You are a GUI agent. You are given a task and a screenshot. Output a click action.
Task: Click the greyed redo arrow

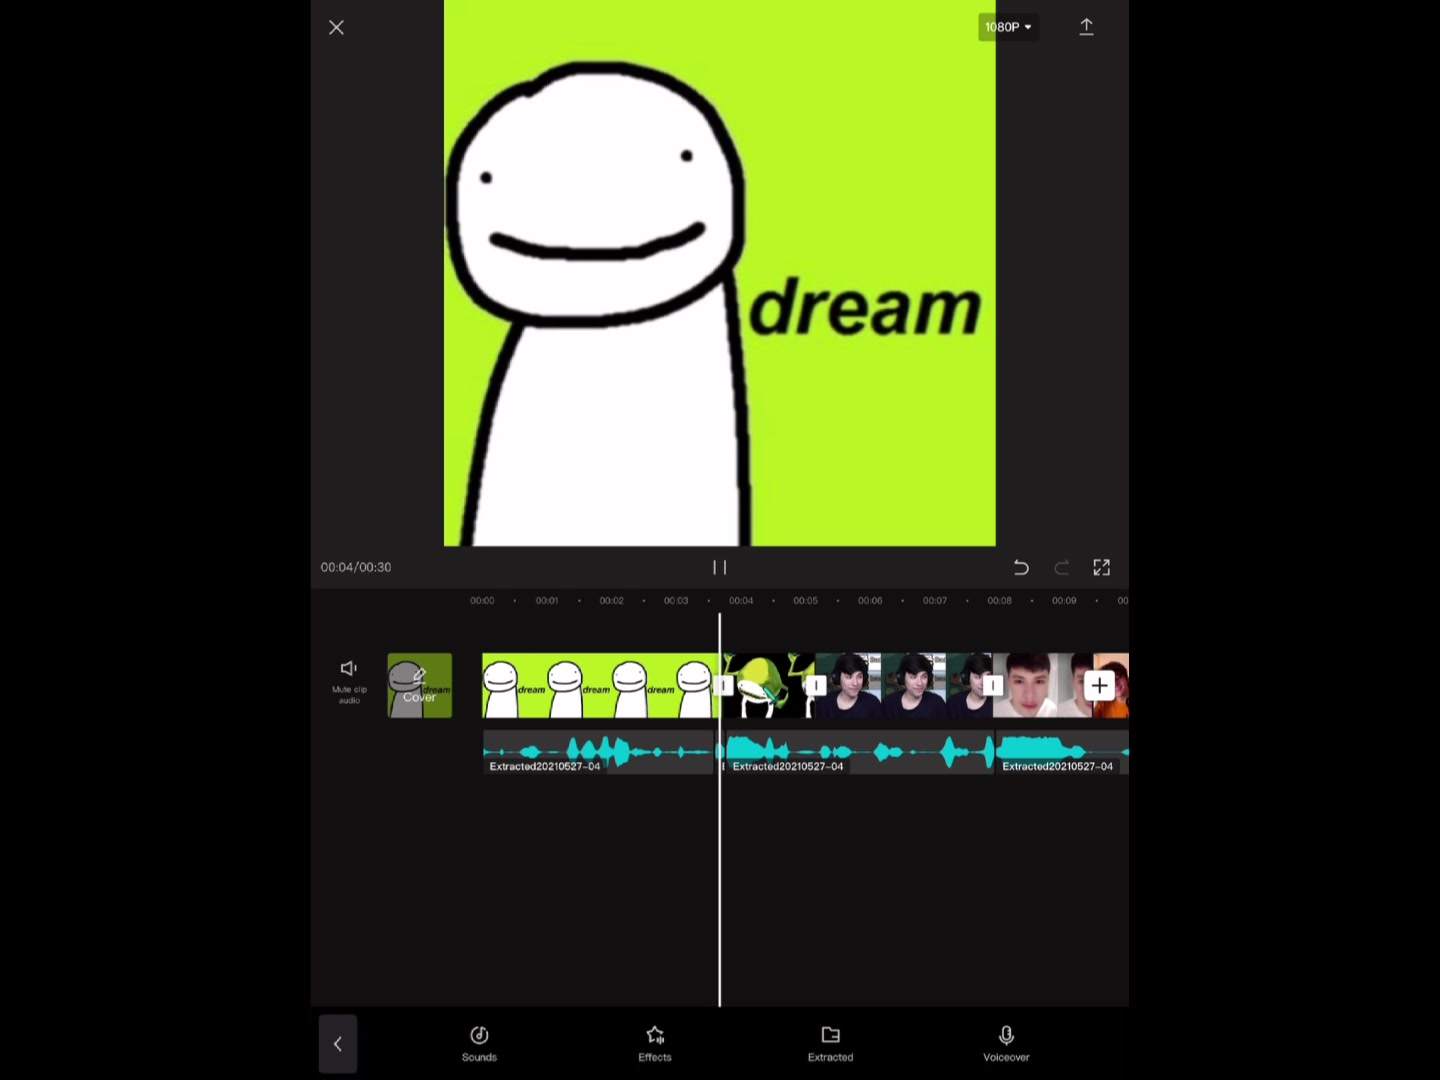(x=1061, y=567)
